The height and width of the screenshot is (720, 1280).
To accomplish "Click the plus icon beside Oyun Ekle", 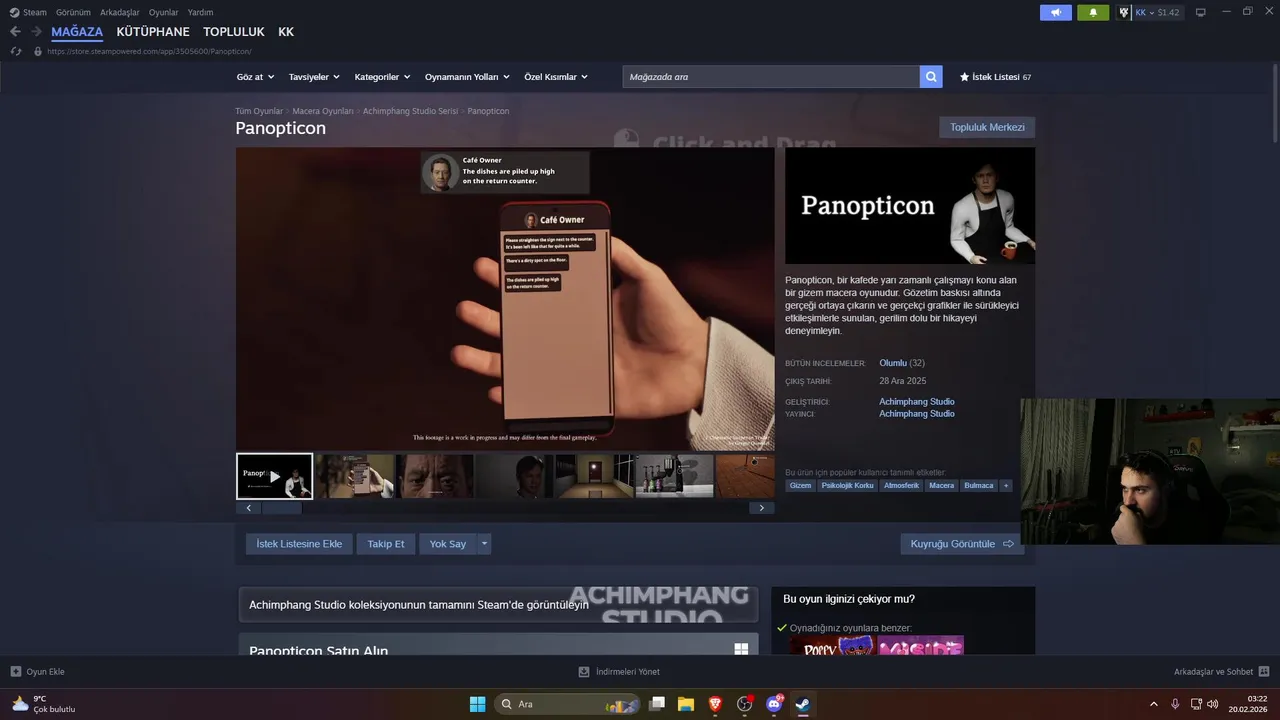I will pyautogui.click(x=16, y=672).
